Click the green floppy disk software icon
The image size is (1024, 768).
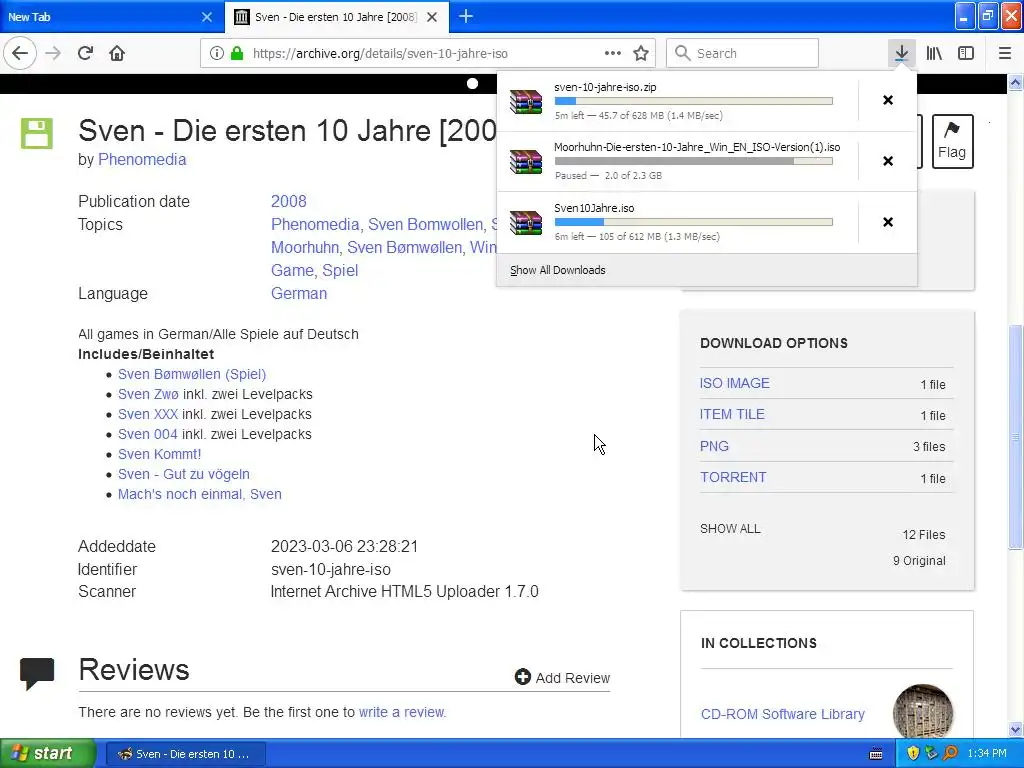(37, 133)
